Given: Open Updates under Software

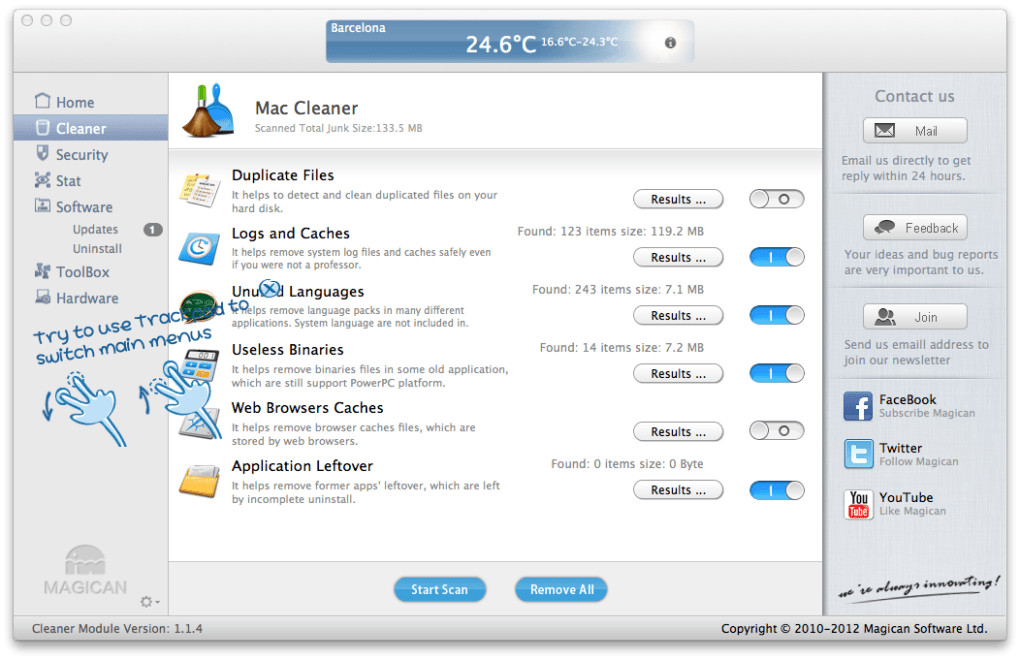Looking at the screenshot, I should coord(95,229).
